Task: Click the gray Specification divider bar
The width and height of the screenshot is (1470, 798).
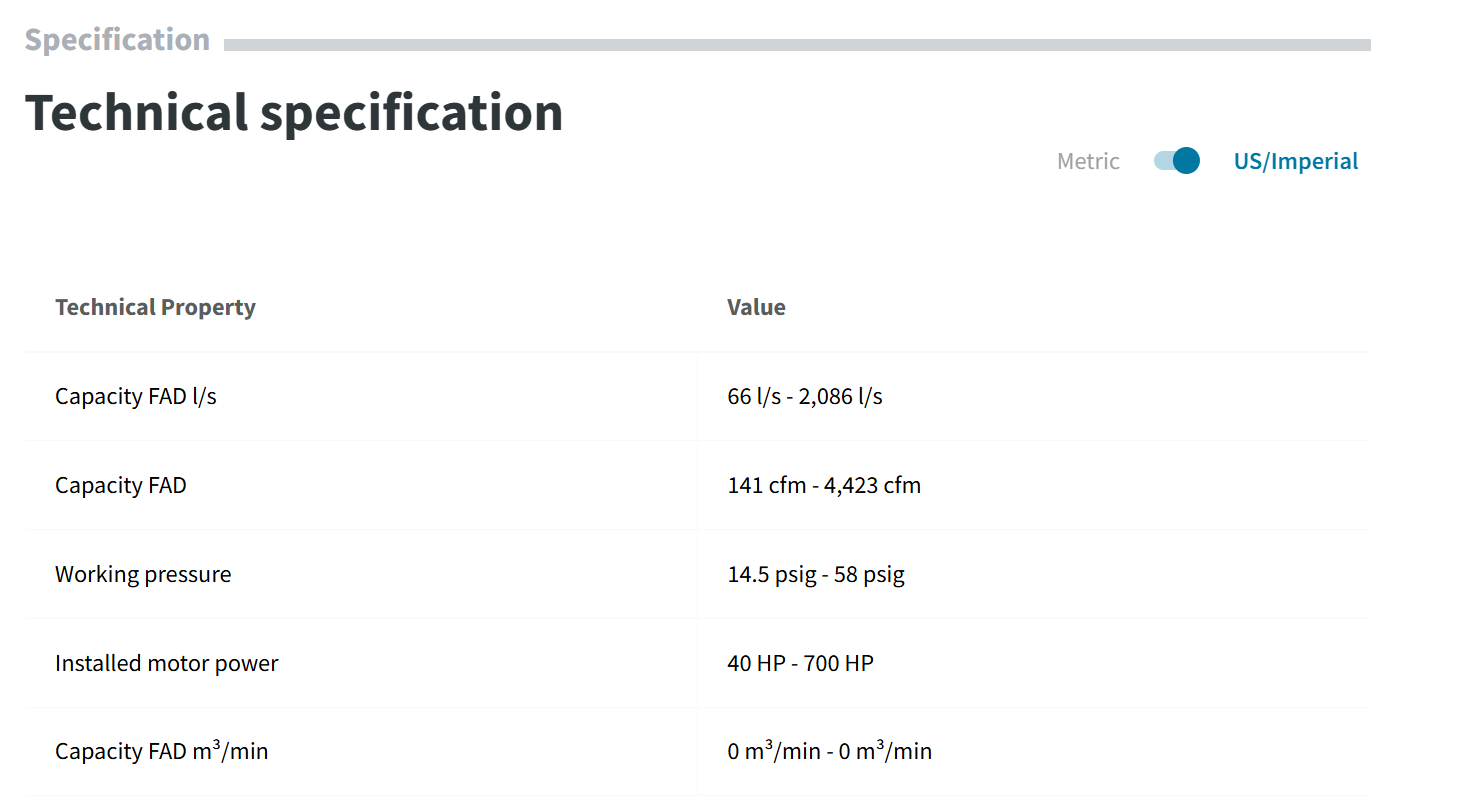Action: tap(797, 44)
